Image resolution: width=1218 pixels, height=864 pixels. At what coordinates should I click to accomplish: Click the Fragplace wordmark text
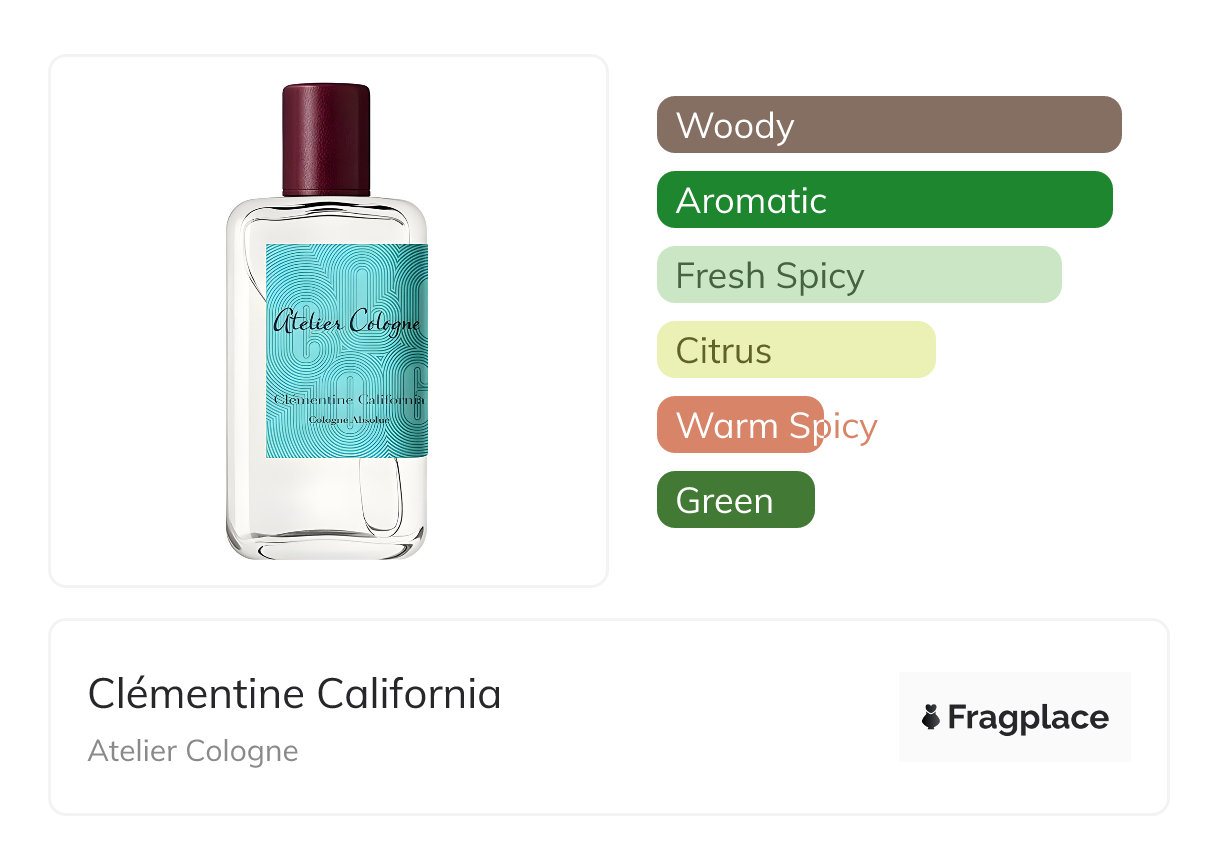coord(1028,718)
